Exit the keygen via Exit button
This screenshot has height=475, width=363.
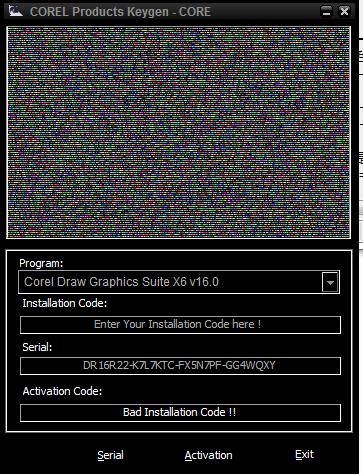(304, 454)
